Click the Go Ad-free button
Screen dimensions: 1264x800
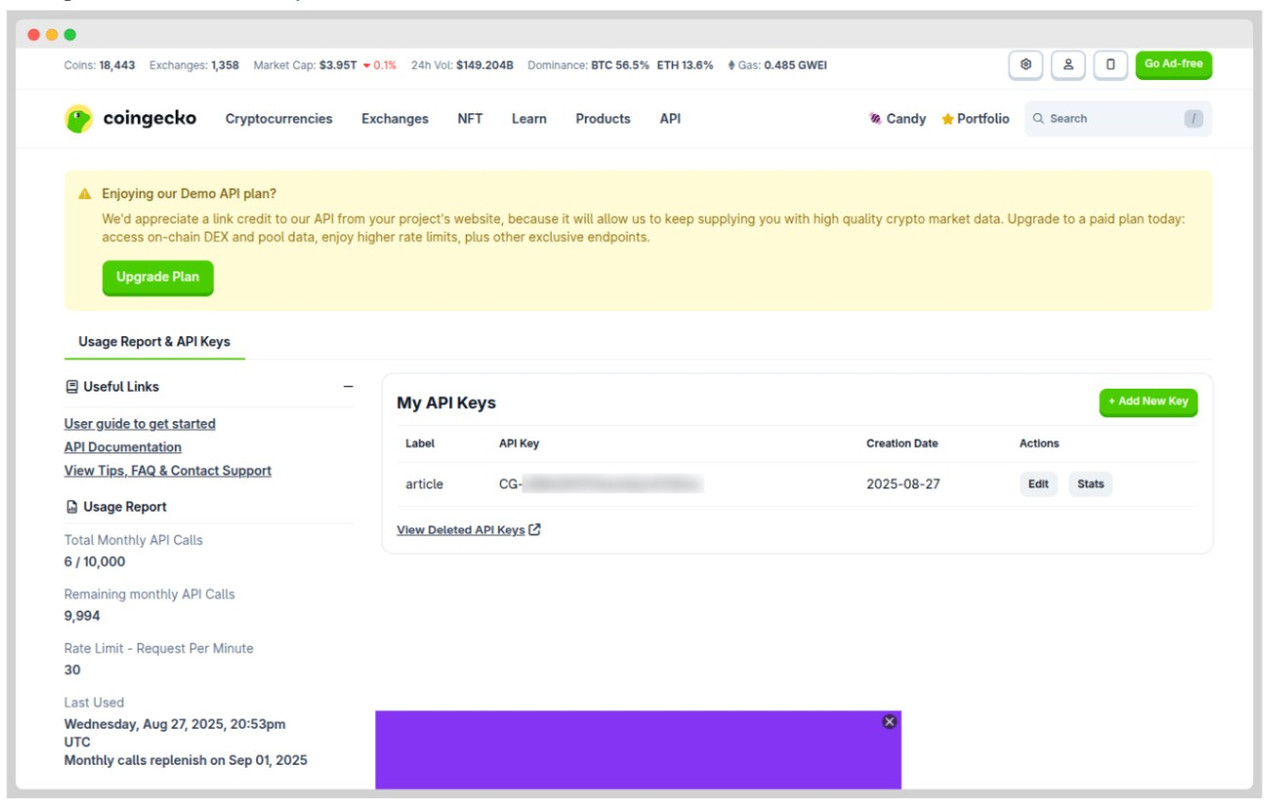1174,64
